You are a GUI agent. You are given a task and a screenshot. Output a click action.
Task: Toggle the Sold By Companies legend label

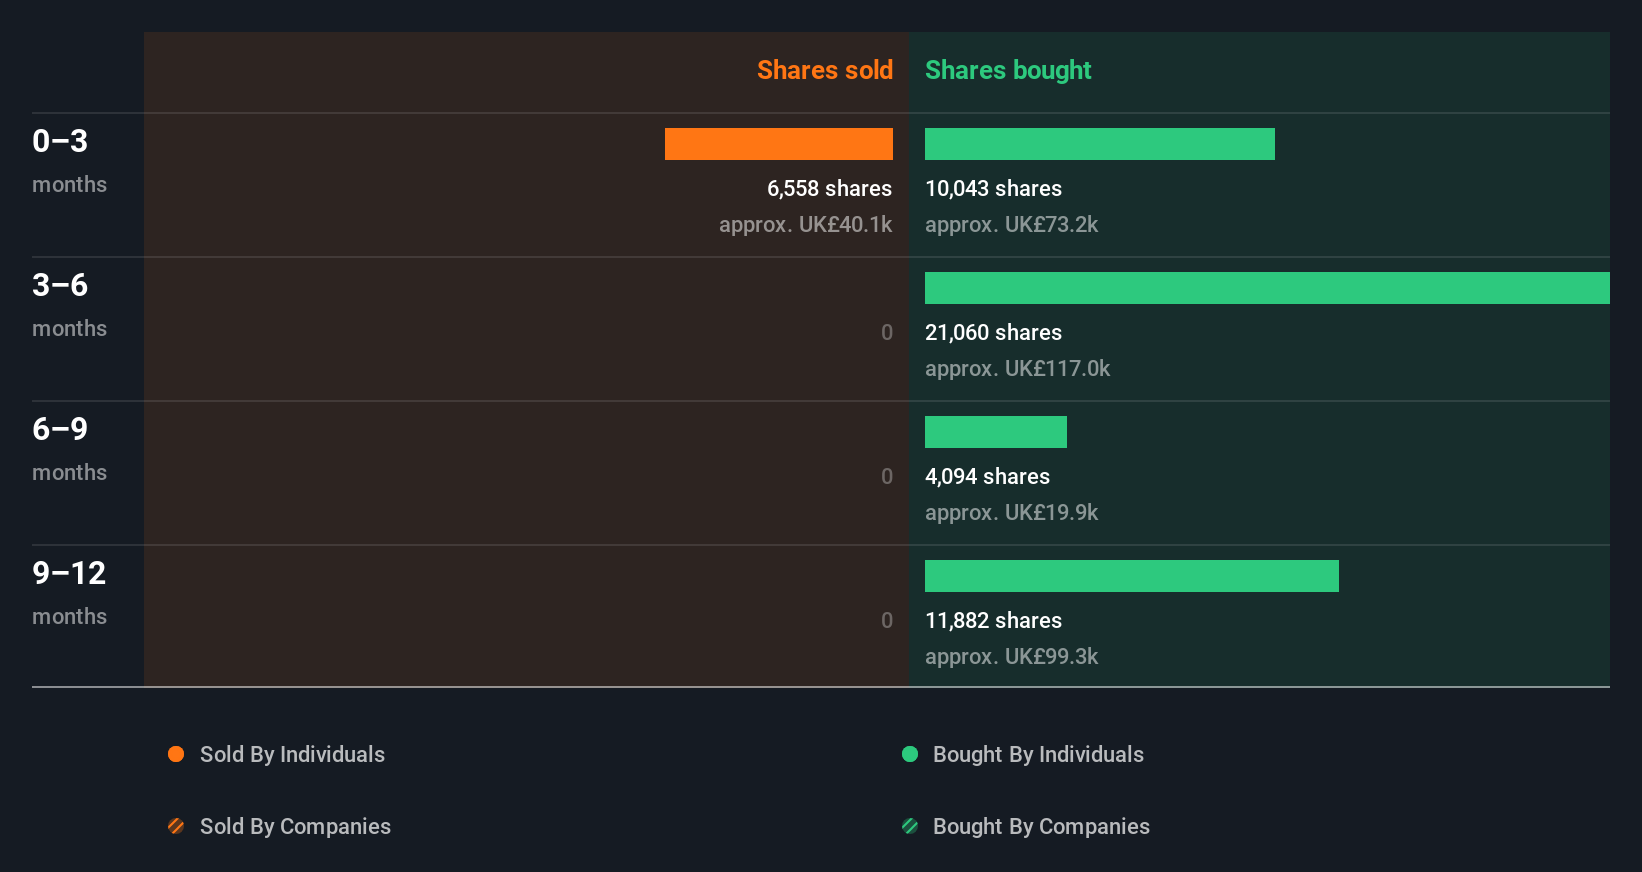(x=295, y=826)
